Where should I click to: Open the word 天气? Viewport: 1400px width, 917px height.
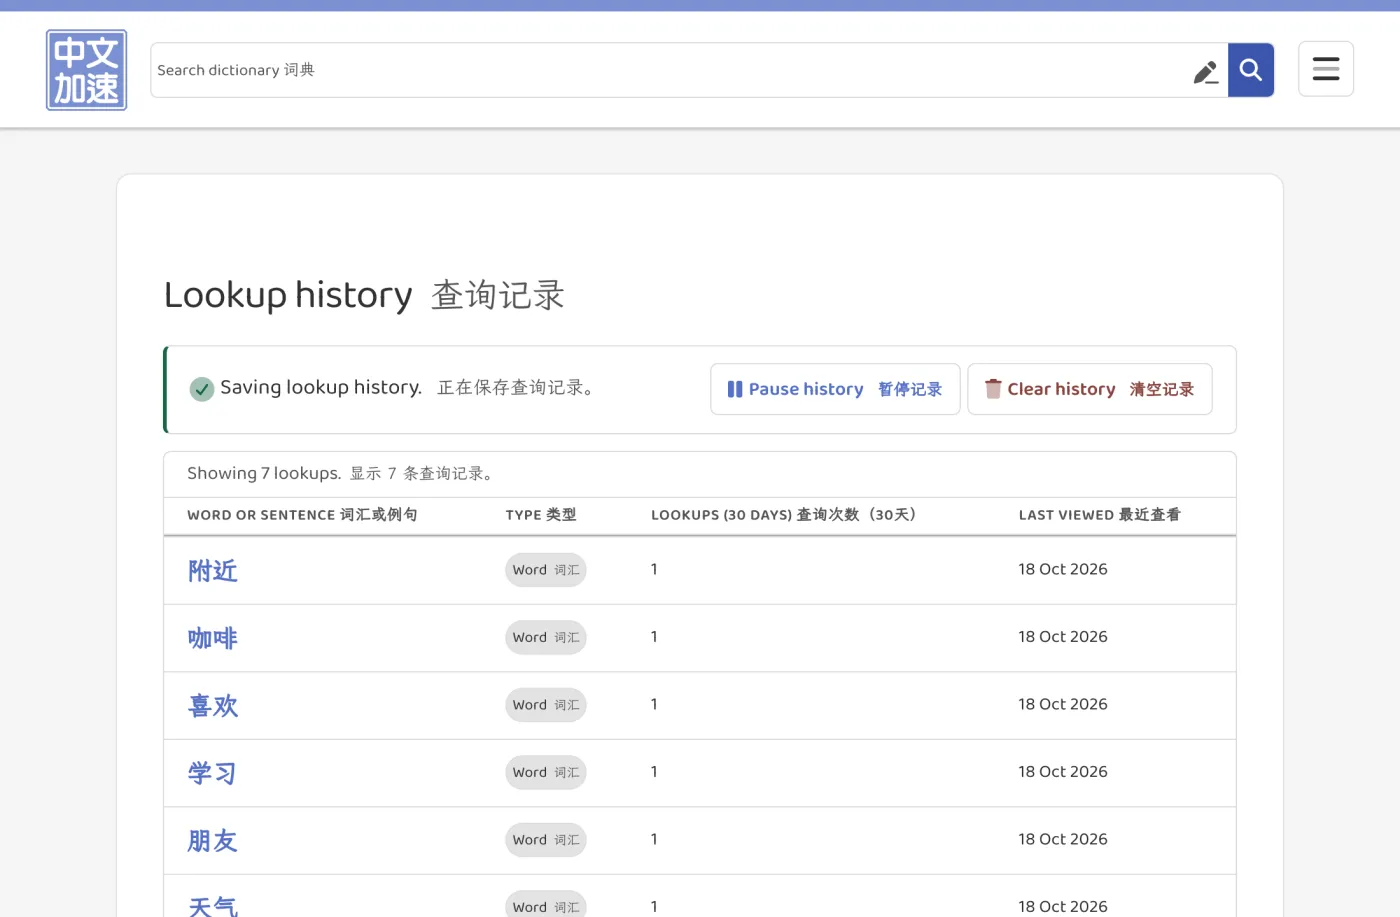(213, 906)
